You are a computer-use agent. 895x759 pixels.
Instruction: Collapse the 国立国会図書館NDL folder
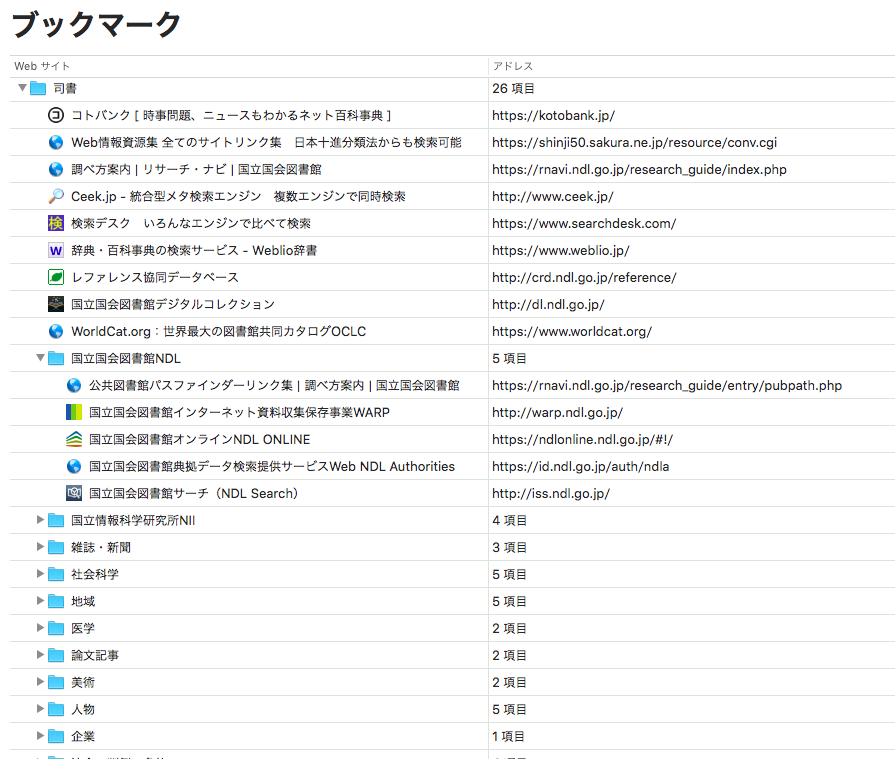click(41, 358)
